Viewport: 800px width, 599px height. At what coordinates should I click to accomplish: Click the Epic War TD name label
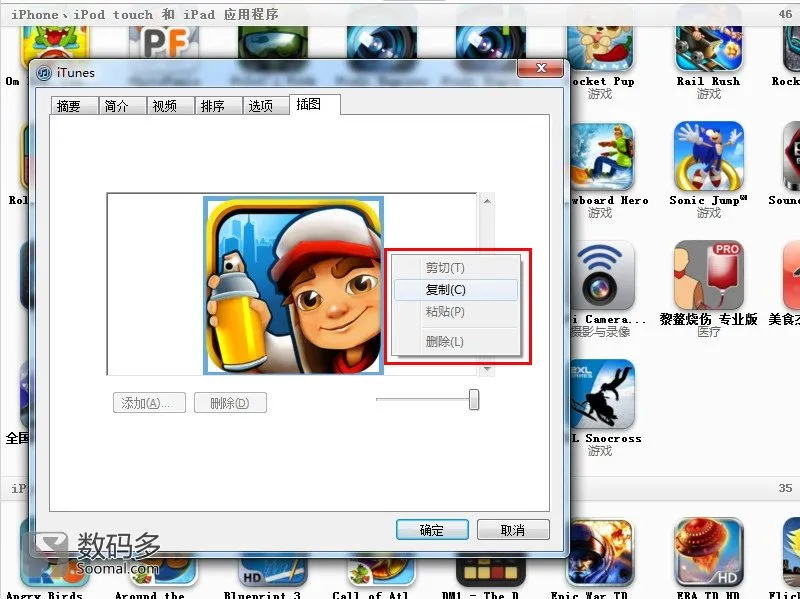589,594
